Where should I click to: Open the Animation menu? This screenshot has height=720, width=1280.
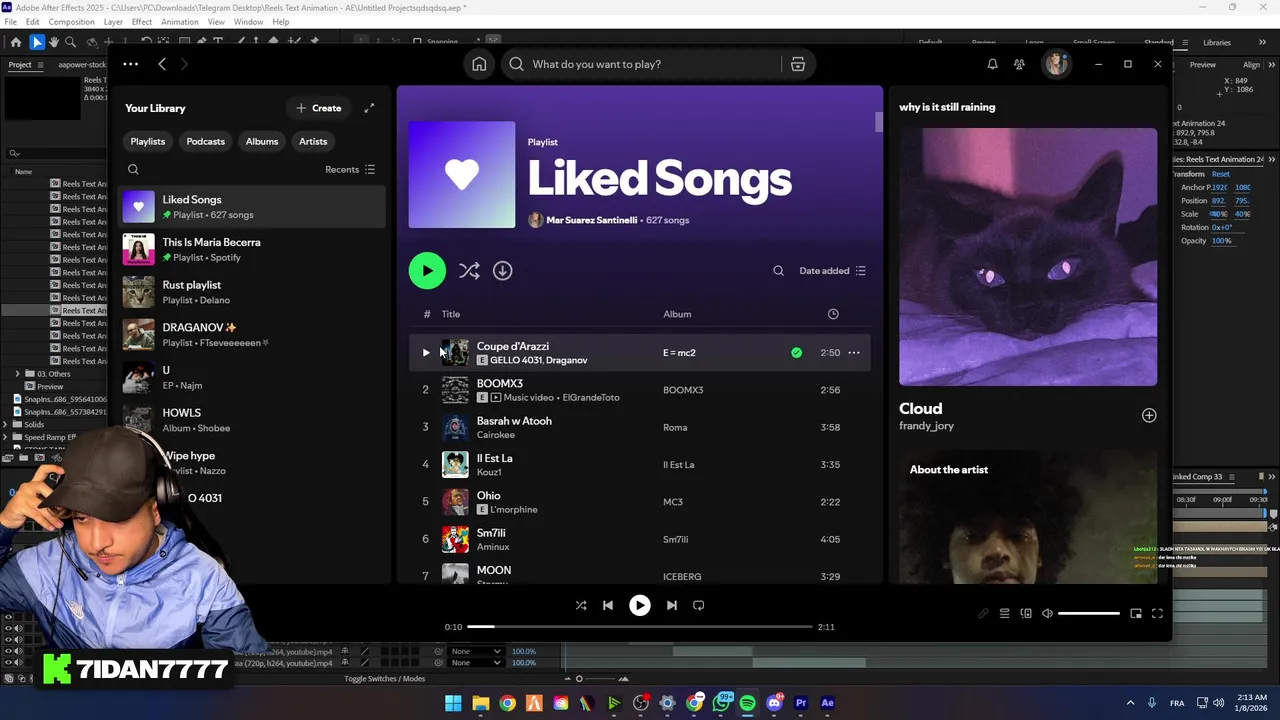click(179, 22)
